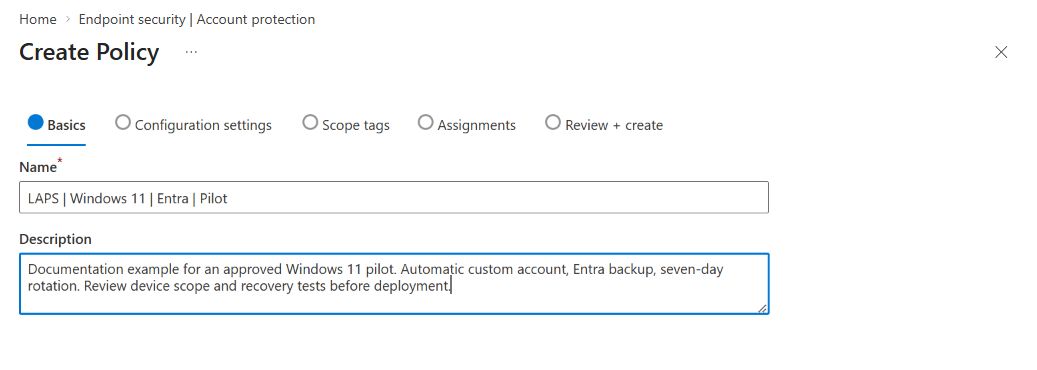The image size is (1037, 370).
Task: Select the Basics step tab
Action: click(56, 124)
